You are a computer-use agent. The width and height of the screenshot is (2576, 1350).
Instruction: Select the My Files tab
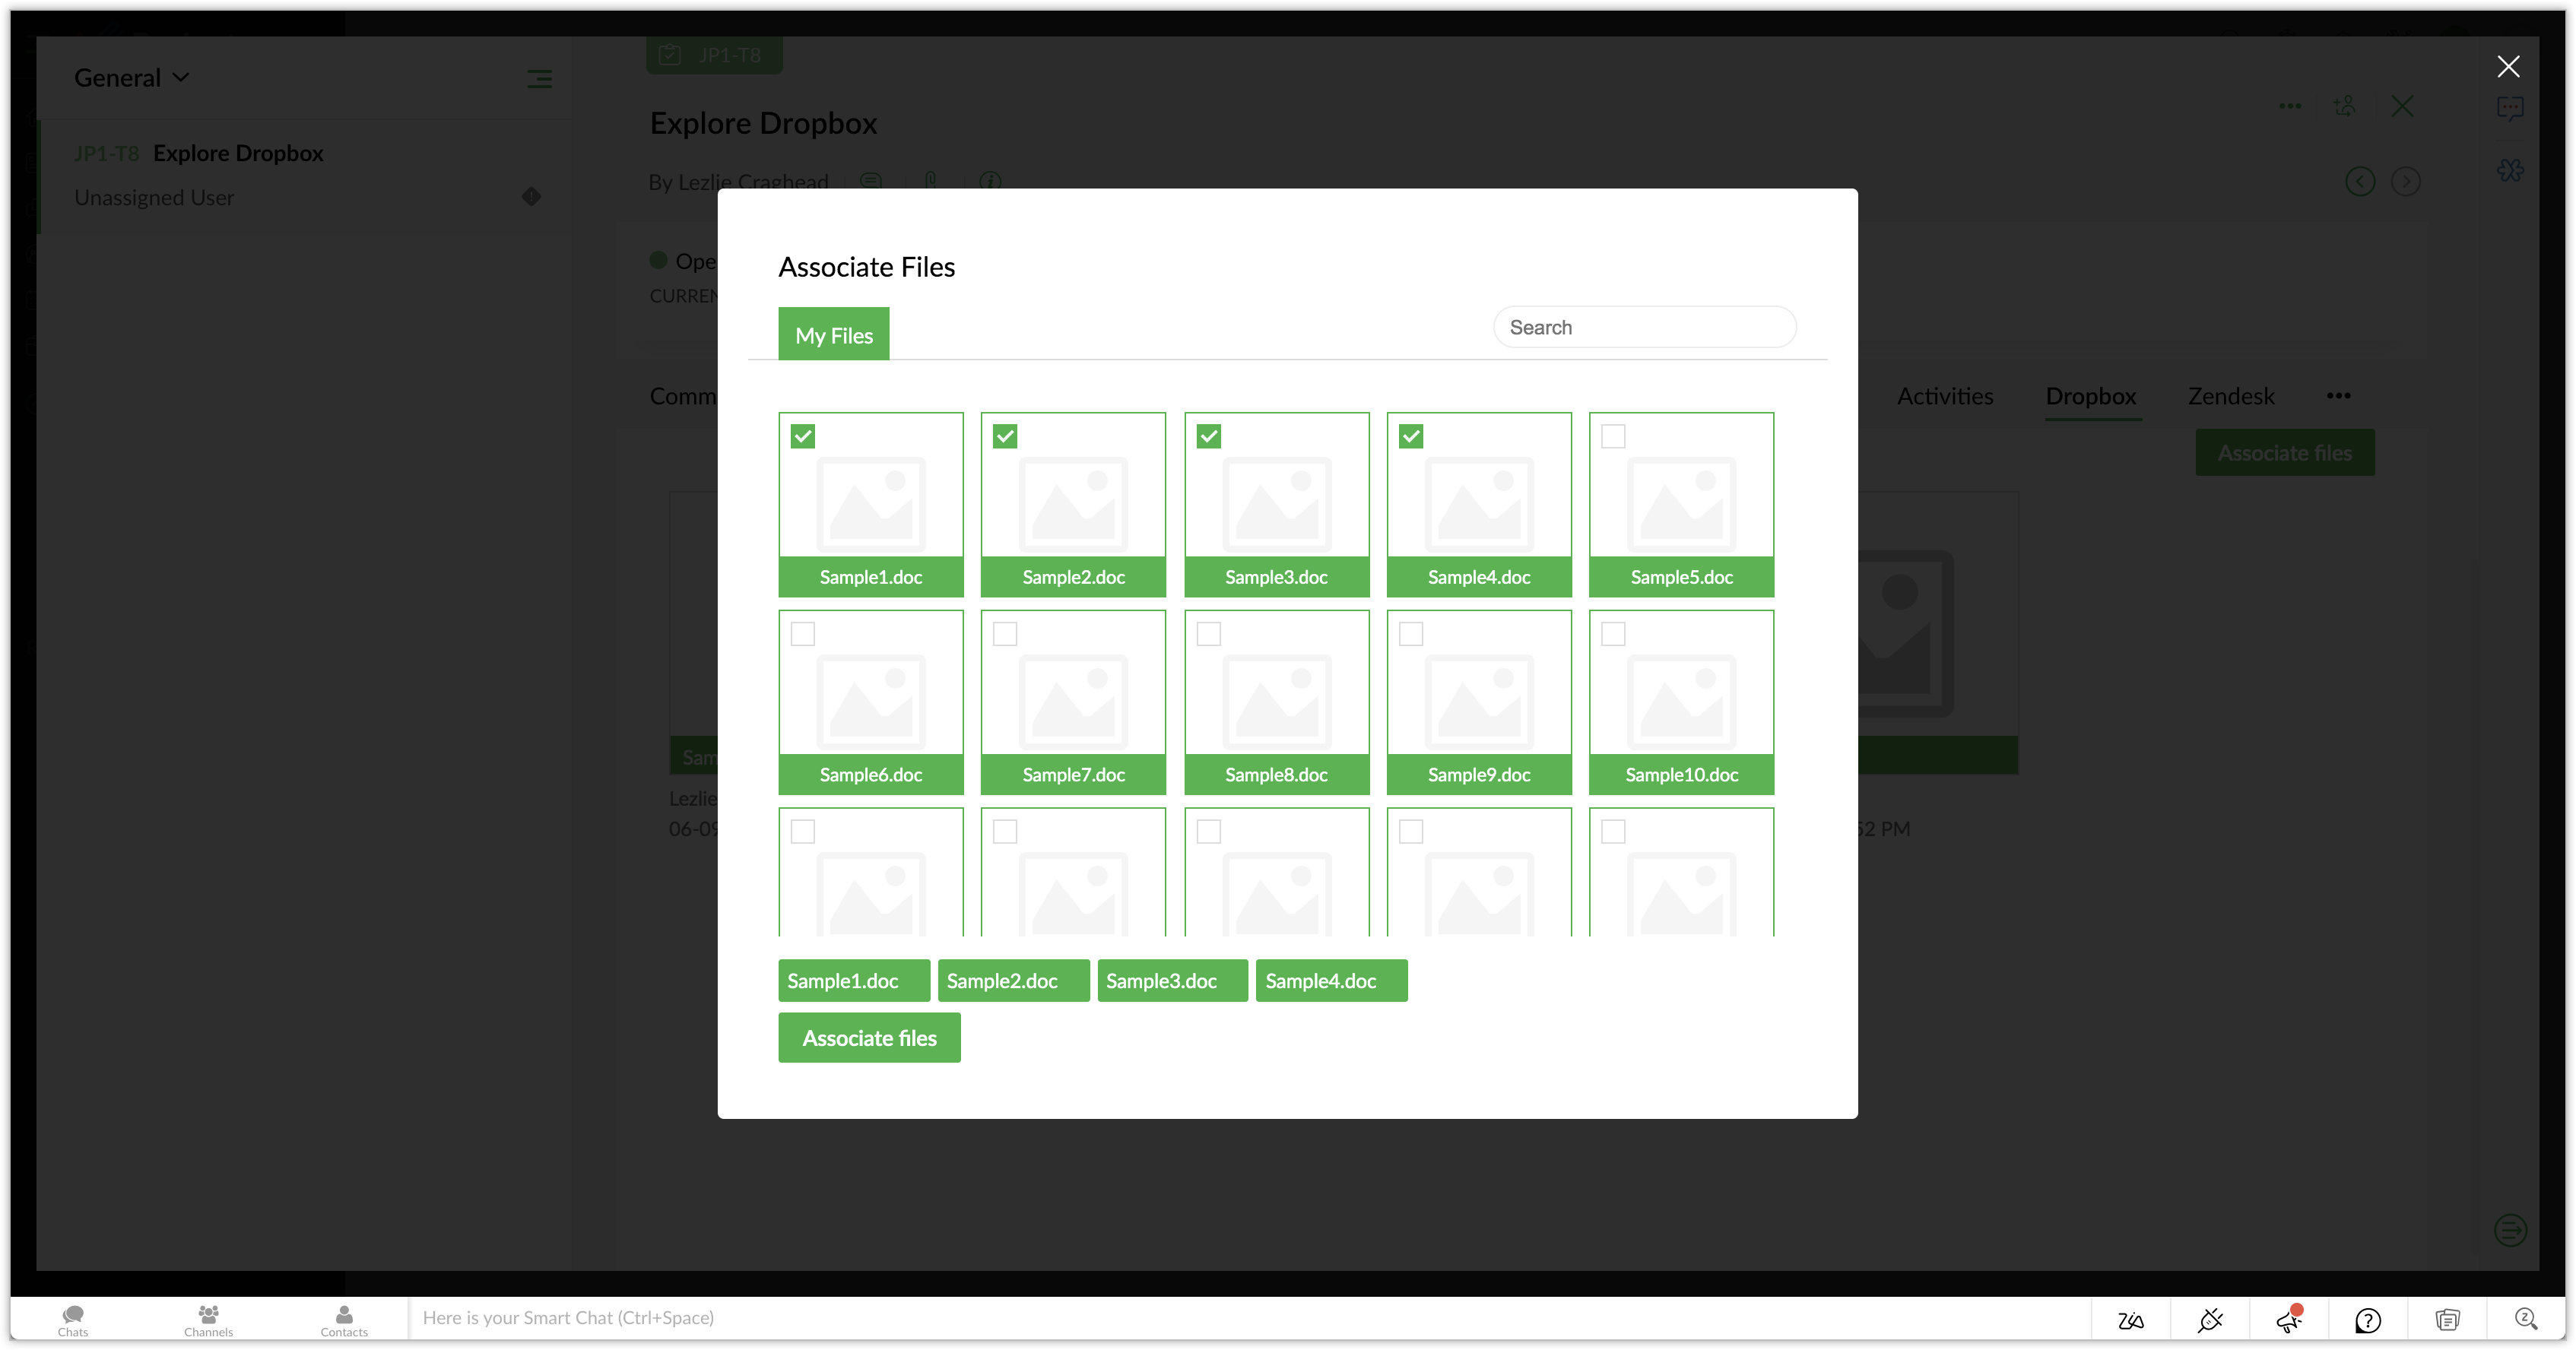pyautogui.click(x=833, y=335)
